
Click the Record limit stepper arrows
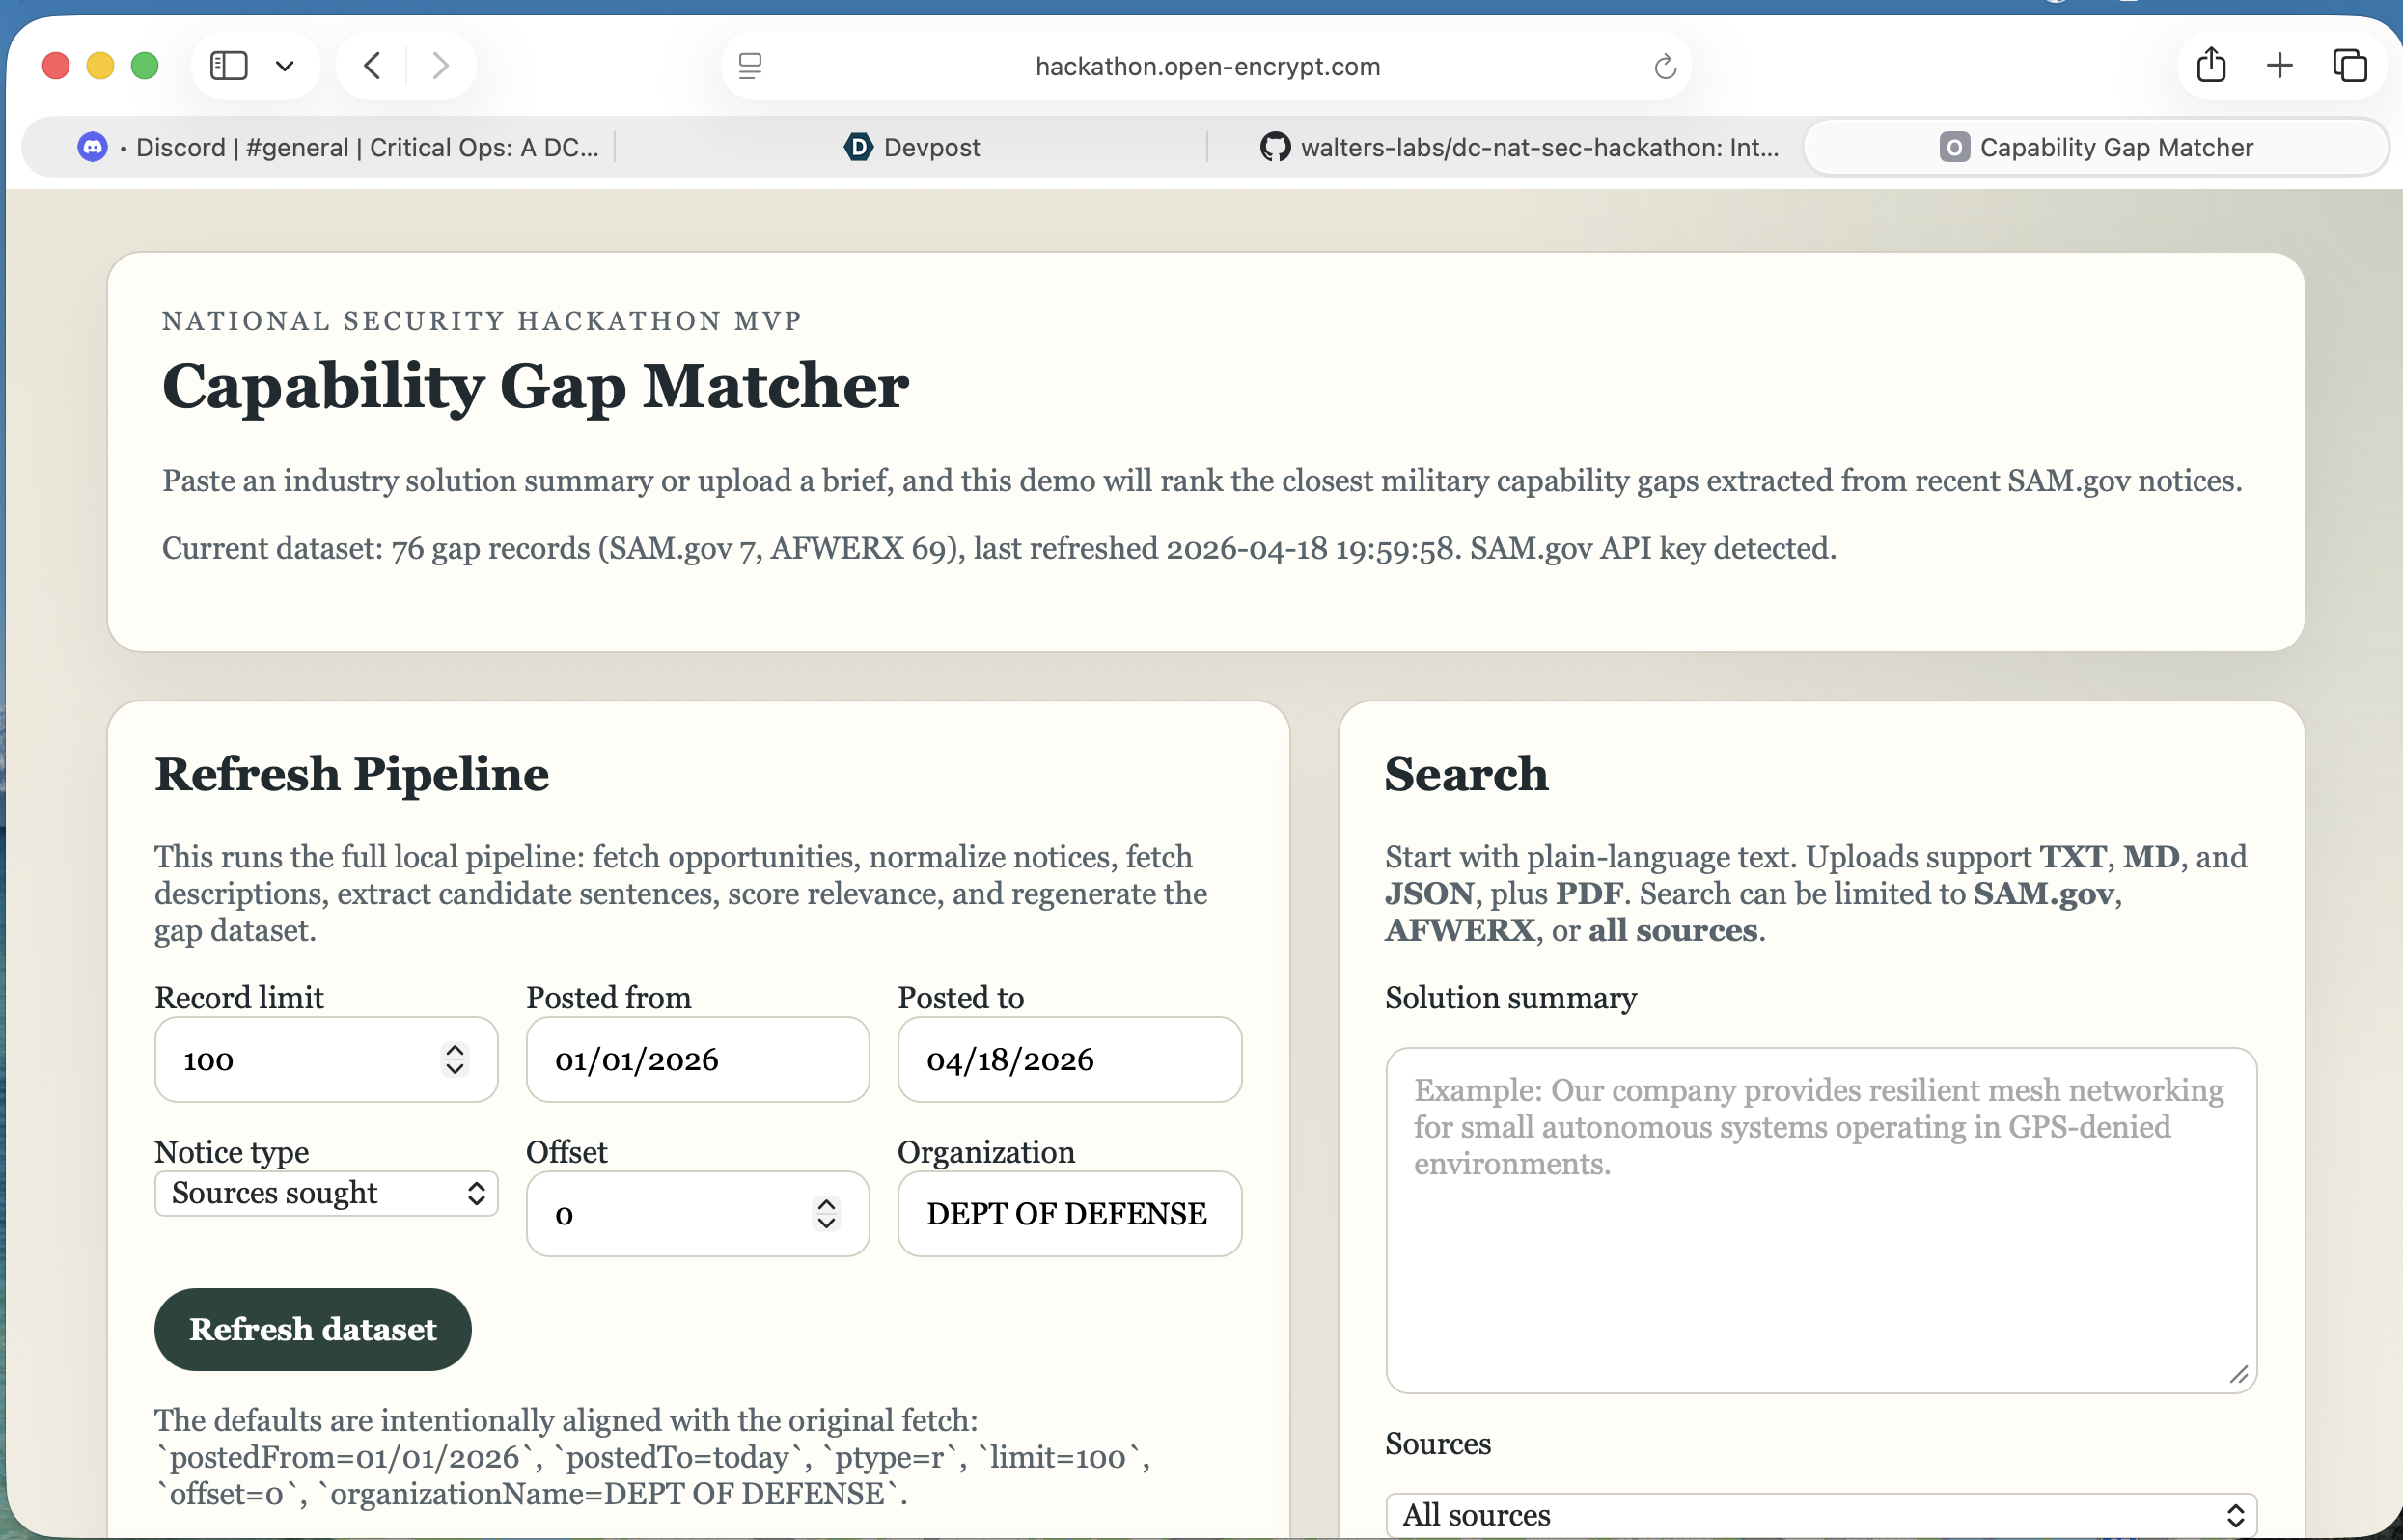point(455,1059)
